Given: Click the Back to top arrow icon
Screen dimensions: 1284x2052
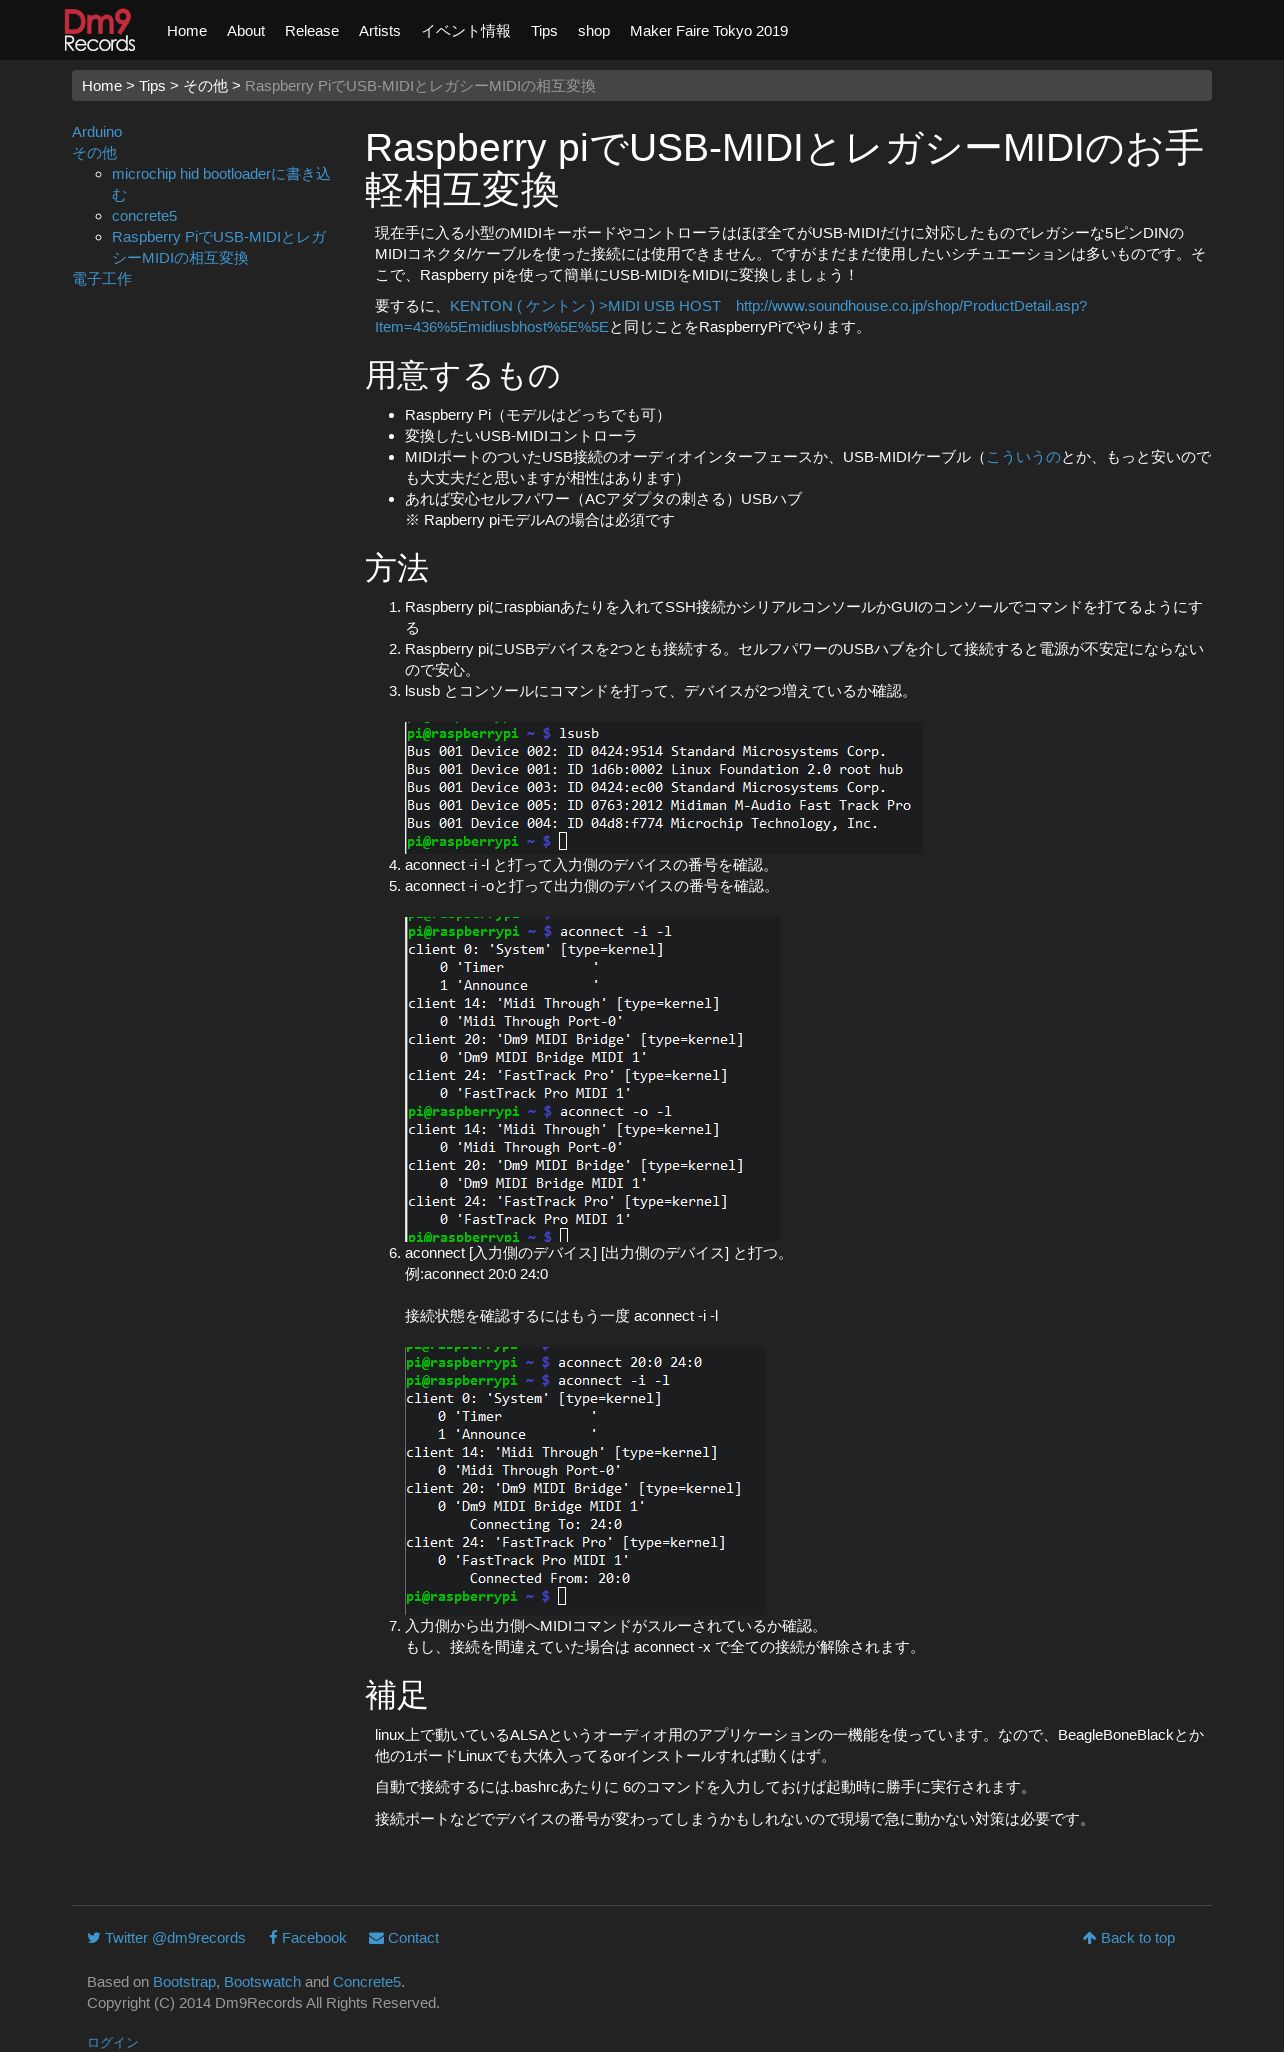Looking at the screenshot, I should coord(1089,1937).
